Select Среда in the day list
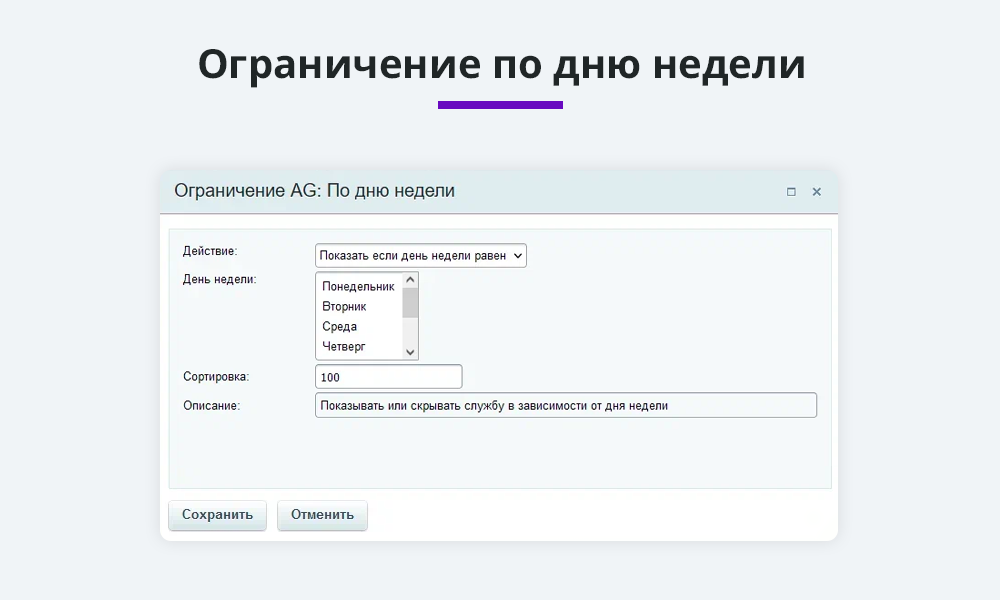The height and width of the screenshot is (600, 1000). [340, 326]
